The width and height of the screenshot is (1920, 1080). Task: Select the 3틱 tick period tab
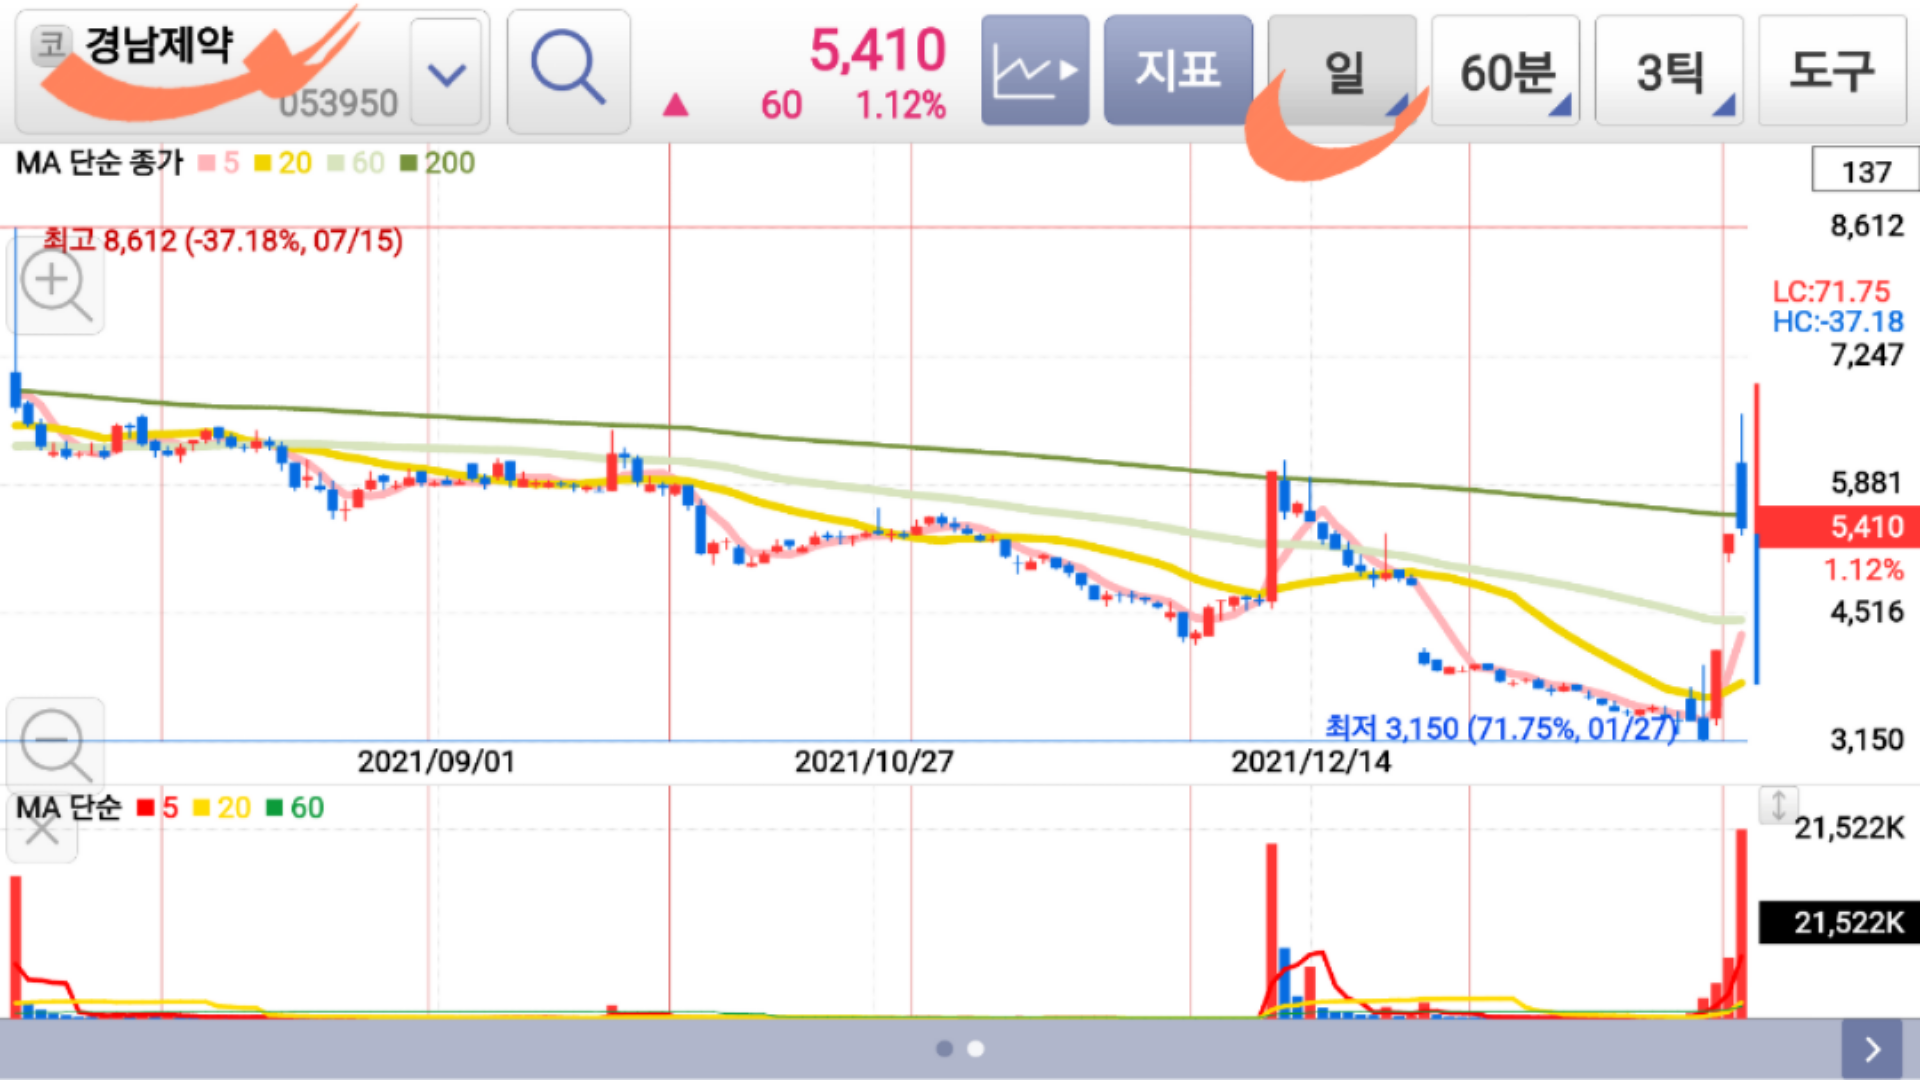coord(1669,70)
